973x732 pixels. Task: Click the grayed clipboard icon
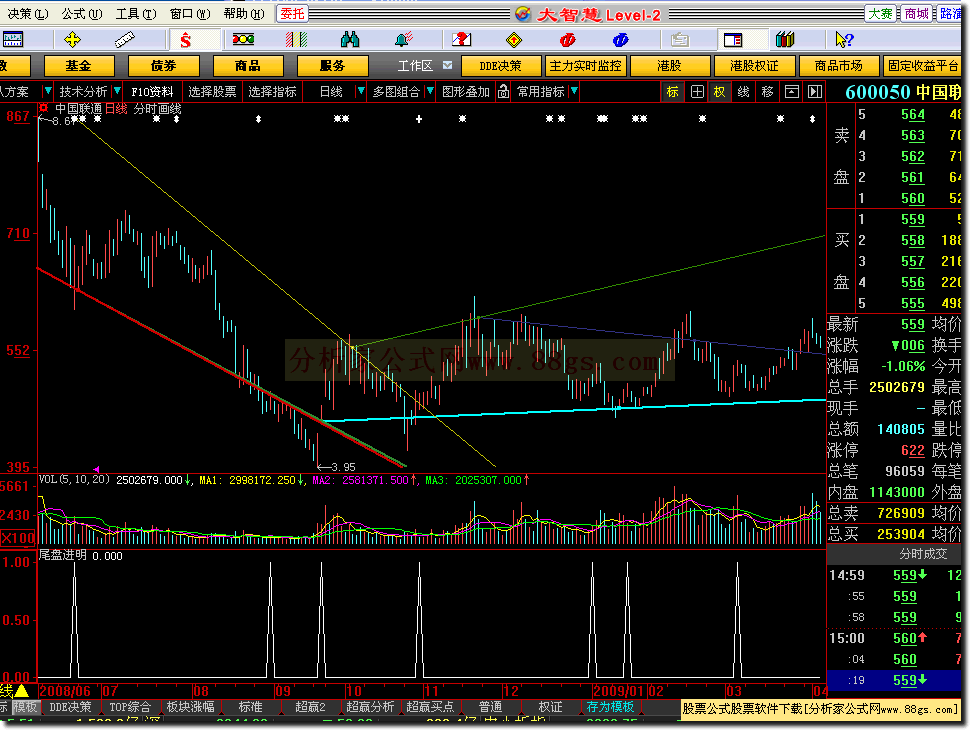pos(679,40)
